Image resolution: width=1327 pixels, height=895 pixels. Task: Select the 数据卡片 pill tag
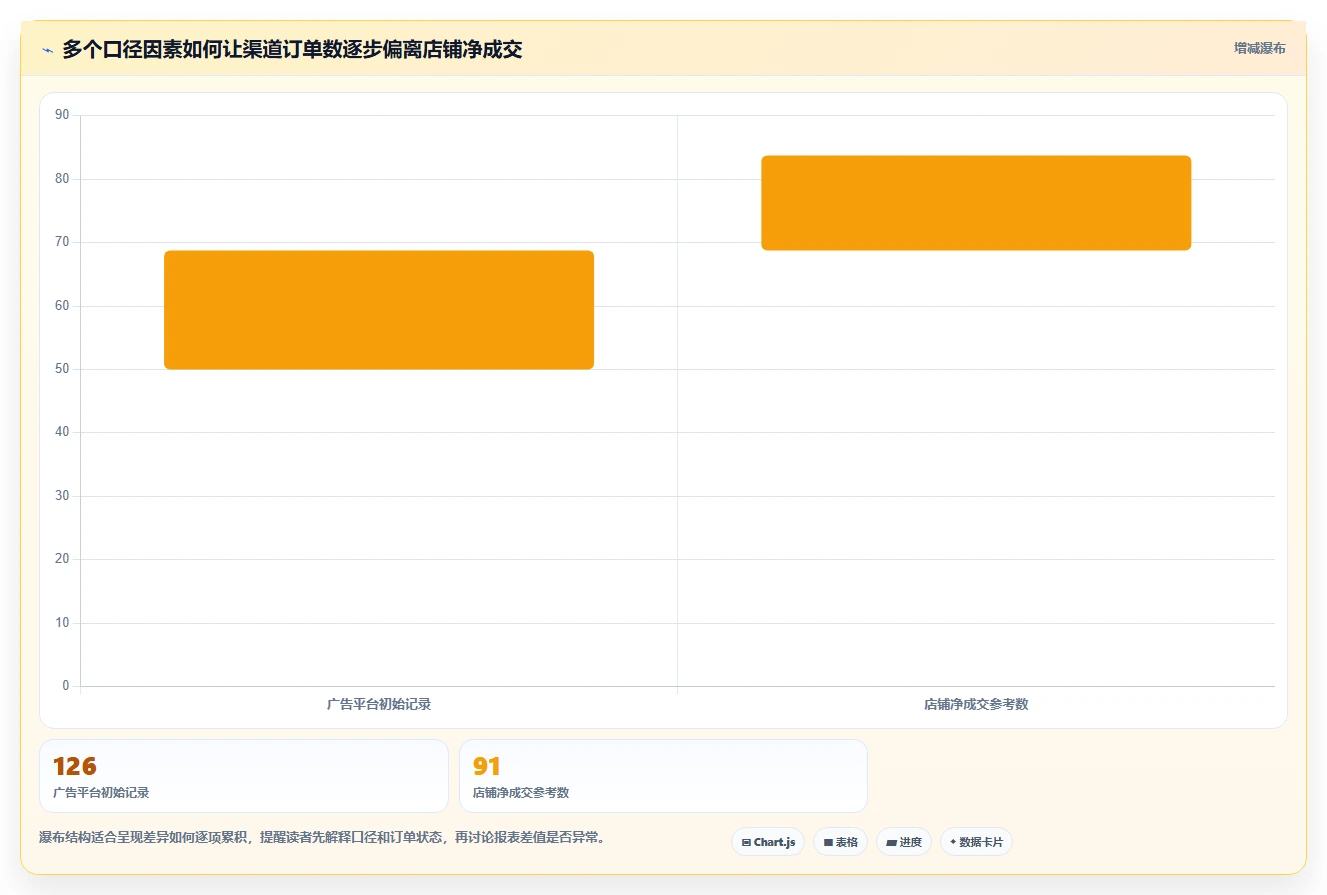click(976, 842)
